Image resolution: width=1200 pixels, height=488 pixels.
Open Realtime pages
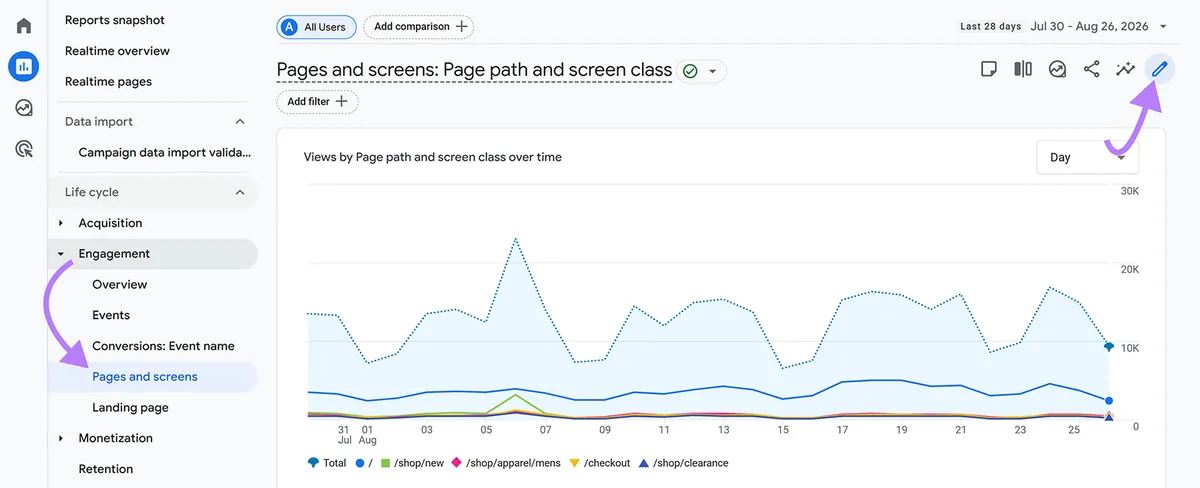coord(108,82)
